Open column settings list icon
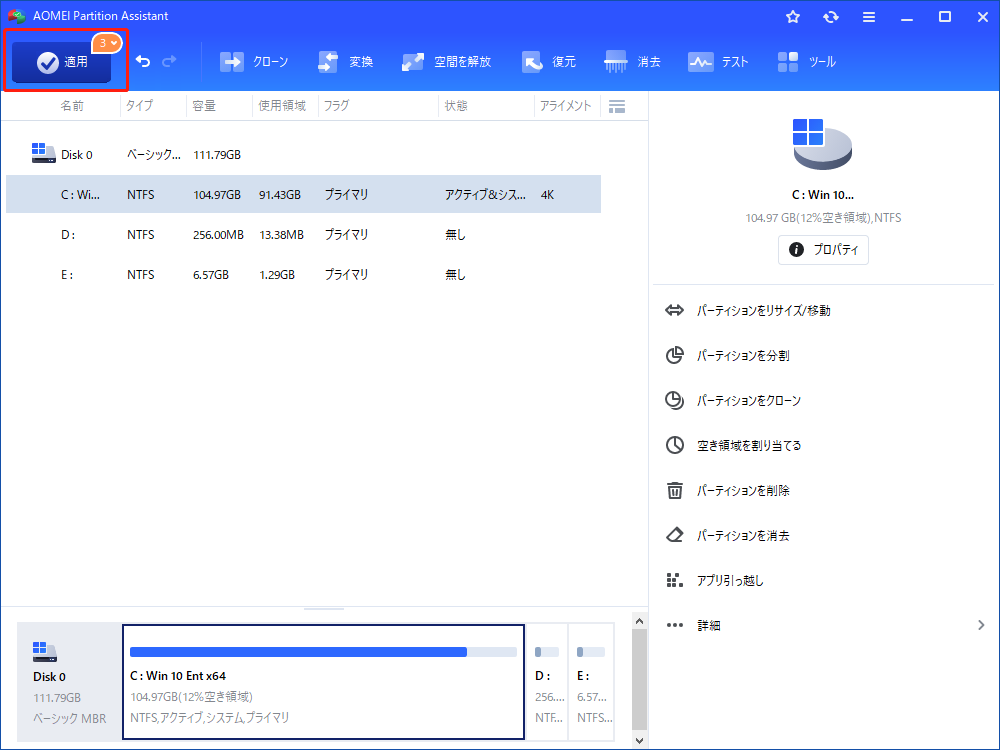Image resolution: width=1000 pixels, height=750 pixels. point(617,107)
